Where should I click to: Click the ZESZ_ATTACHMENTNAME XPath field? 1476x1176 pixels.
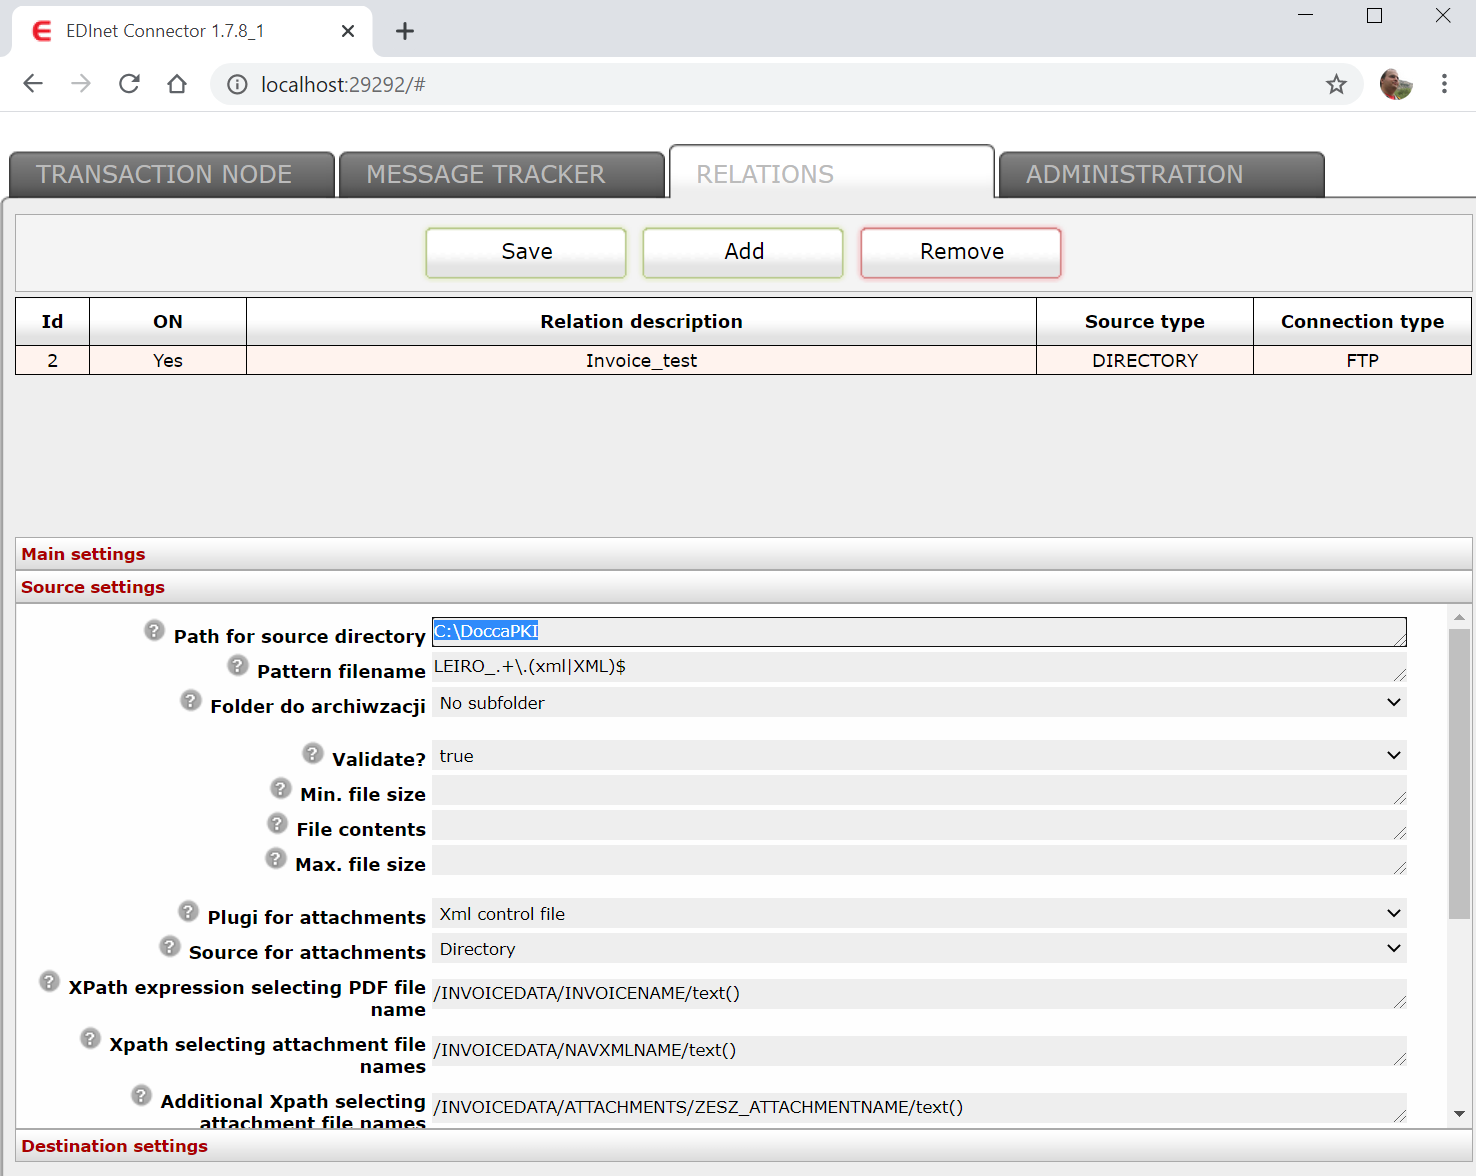pyautogui.click(x=919, y=1108)
